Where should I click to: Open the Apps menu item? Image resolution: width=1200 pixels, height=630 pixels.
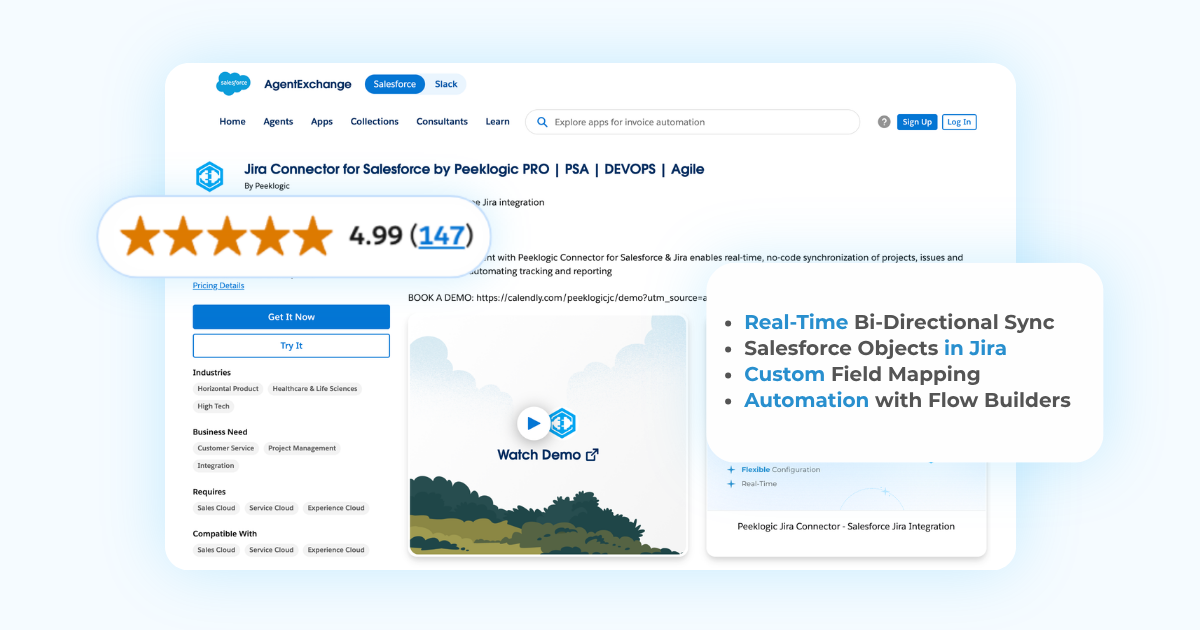pos(322,122)
